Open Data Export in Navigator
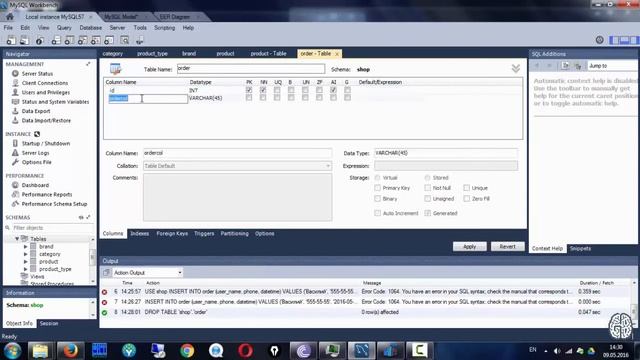 [x=36, y=111]
